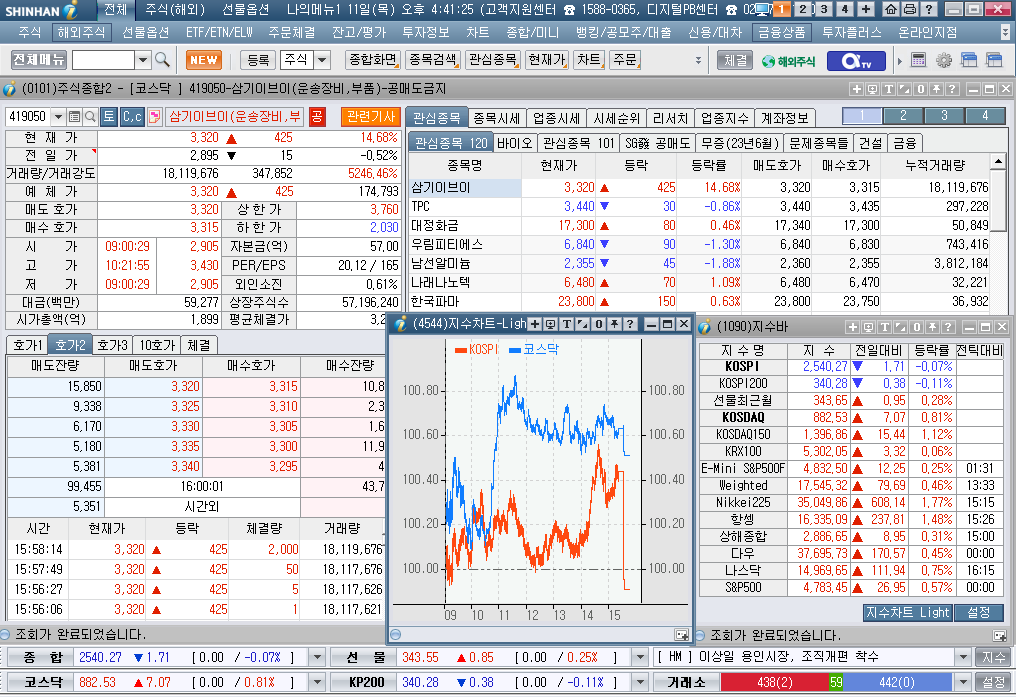The height and width of the screenshot is (697, 1016).
Task: Click the printer icon in the title bar
Action: tap(909, 9)
